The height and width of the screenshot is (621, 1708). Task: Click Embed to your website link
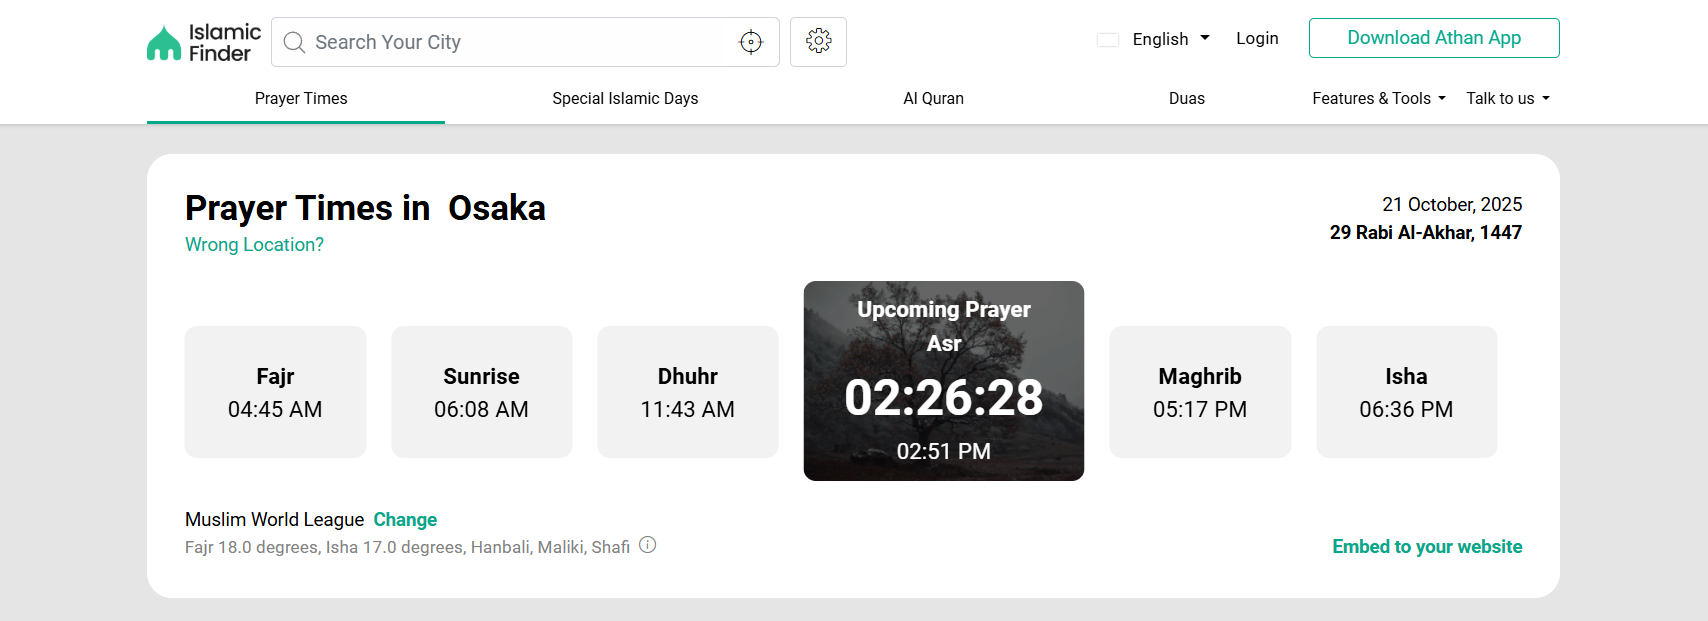[x=1426, y=546]
